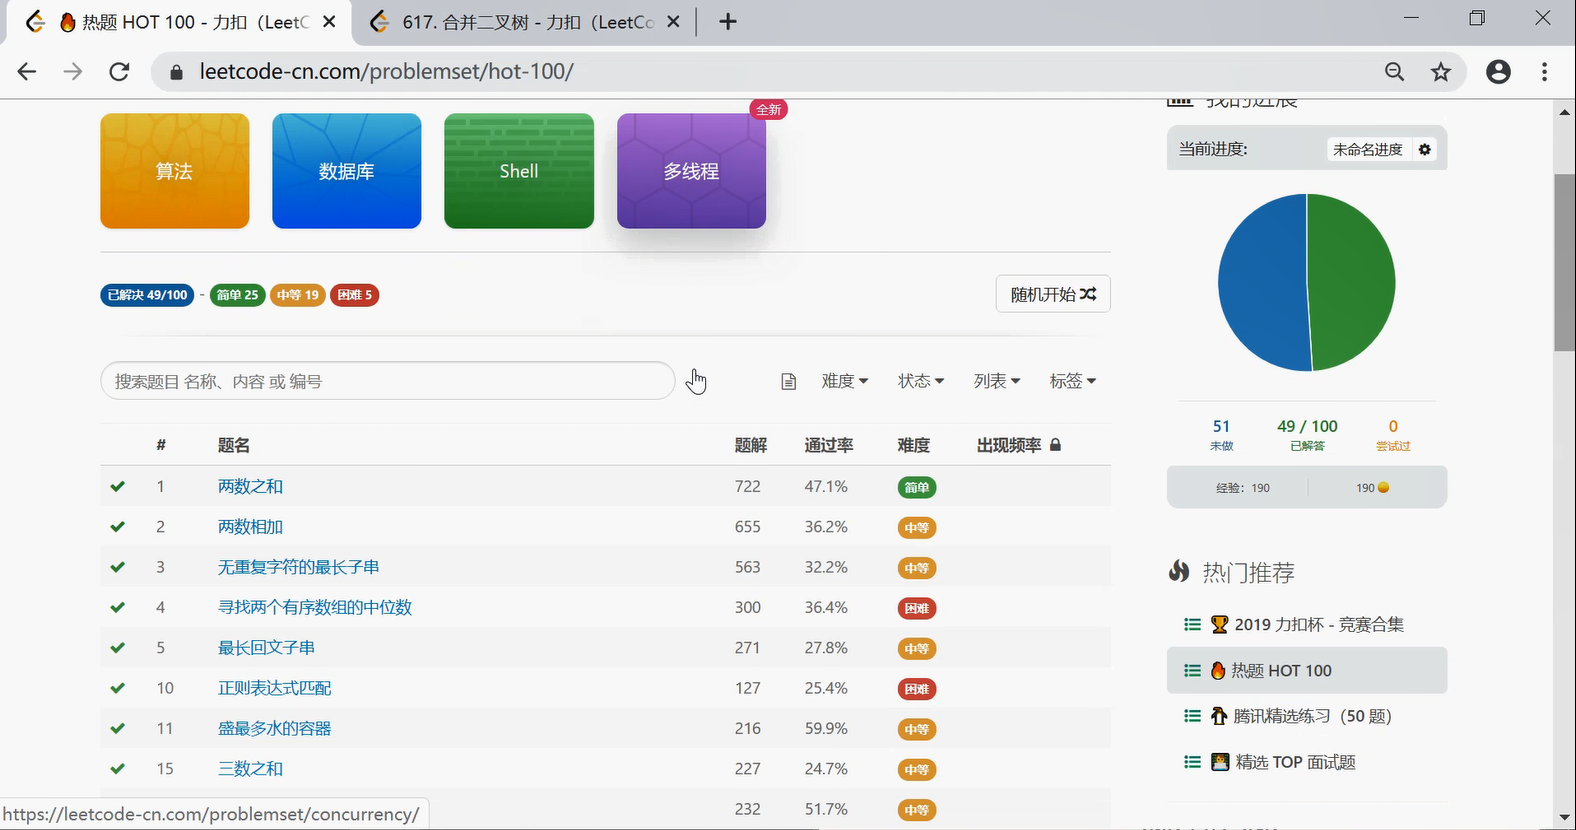Close the 617. 合并二叉树 tab
The image size is (1576, 830).
click(x=673, y=22)
